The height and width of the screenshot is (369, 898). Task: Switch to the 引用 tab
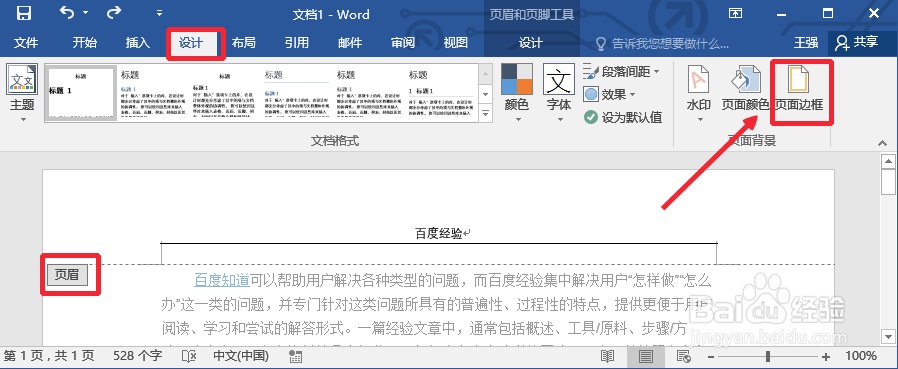pos(297,43)
